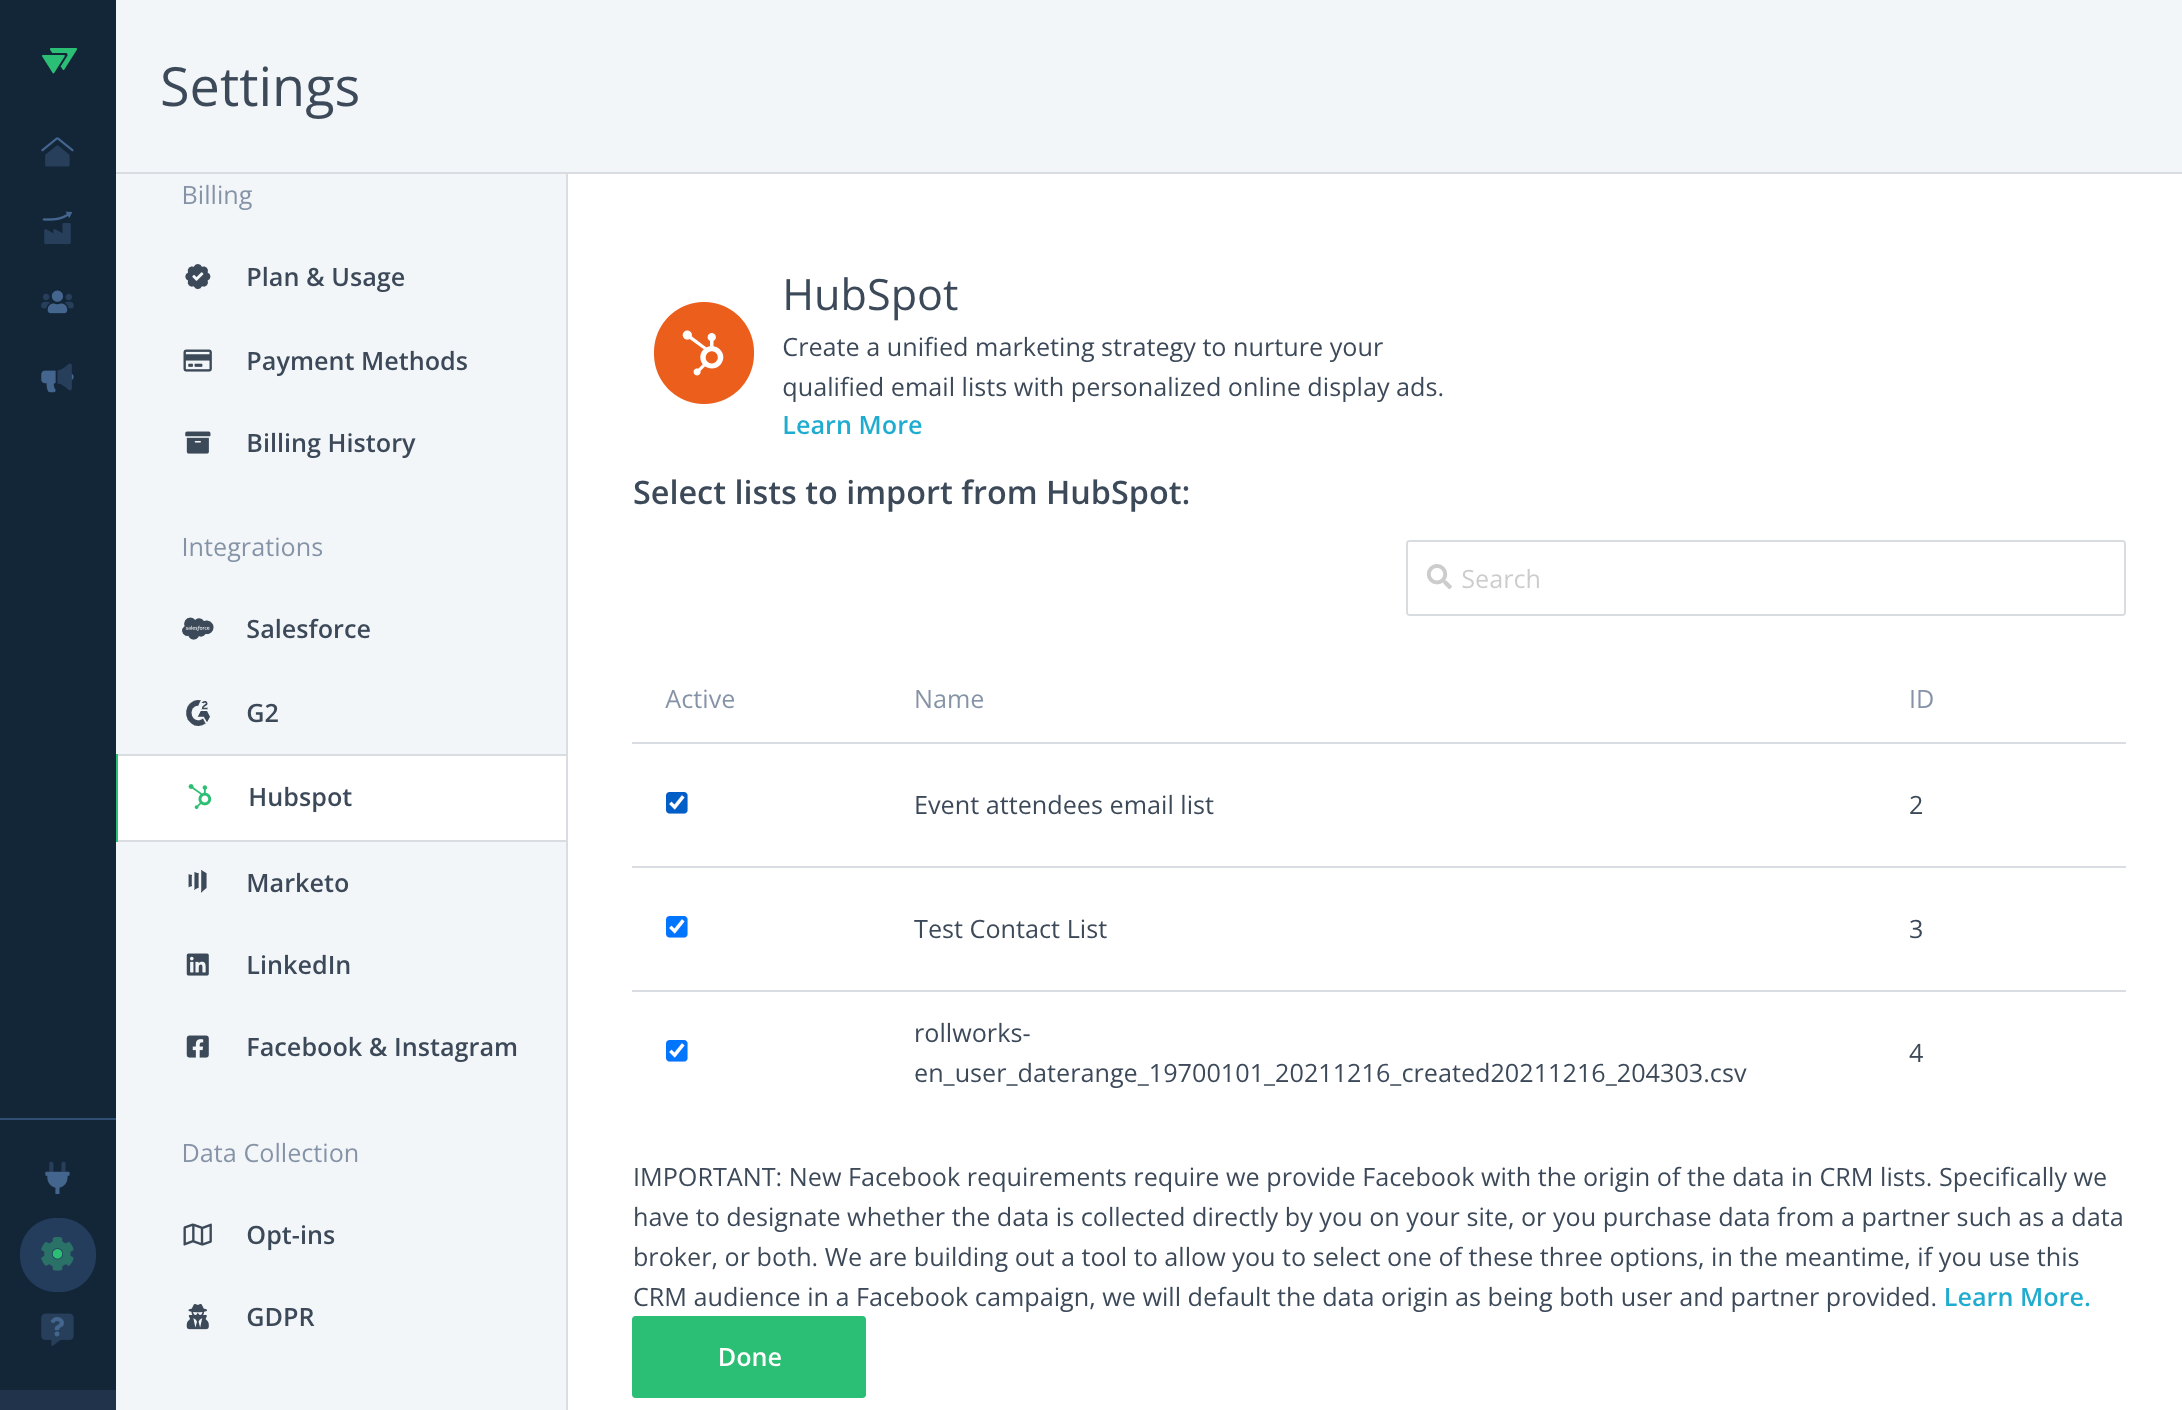Click the orange HubSpot logo

[x=704, y=353]
